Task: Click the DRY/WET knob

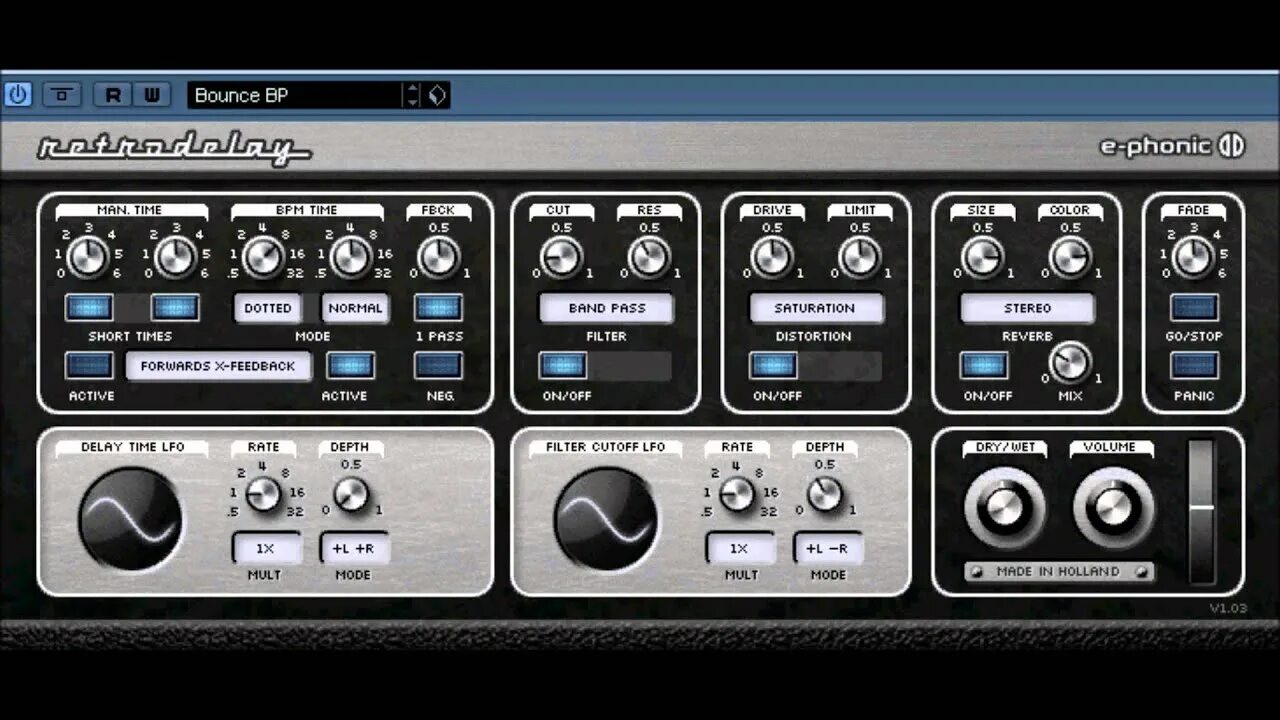Action: [x=1005, y=508]
